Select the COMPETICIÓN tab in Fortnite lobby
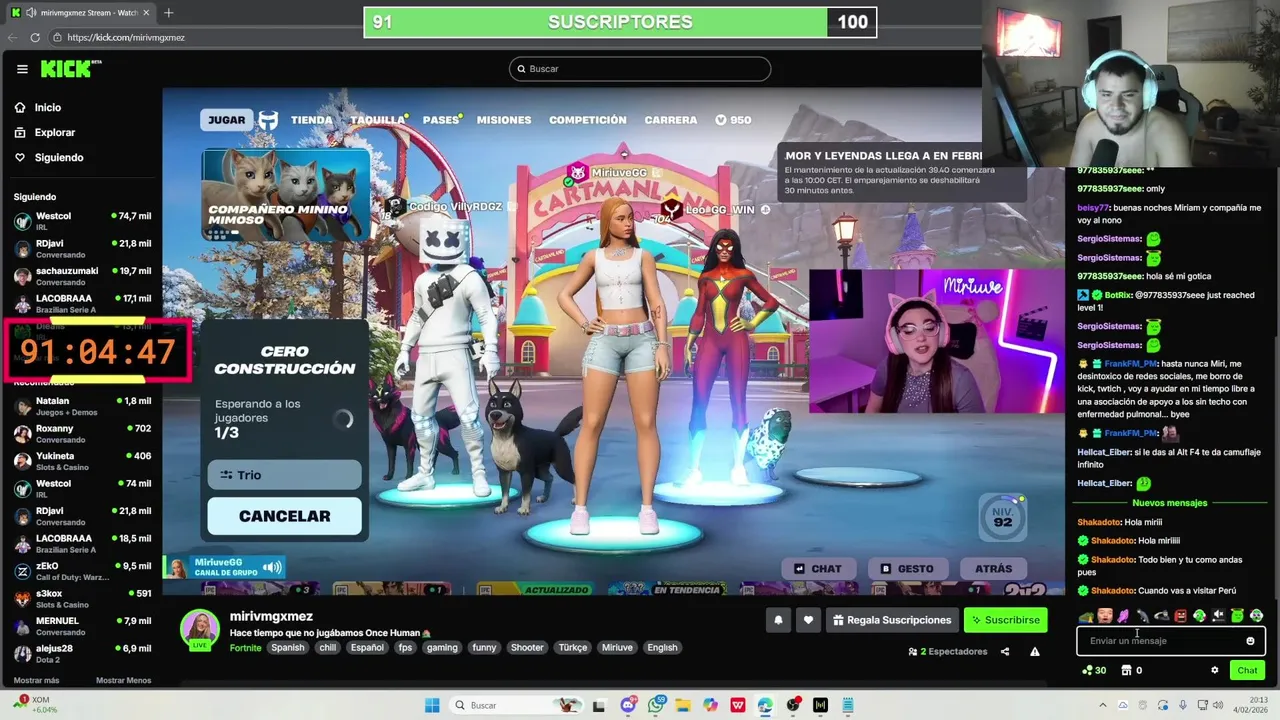Screen dimensions: 1280x720 tap(588, 120)
